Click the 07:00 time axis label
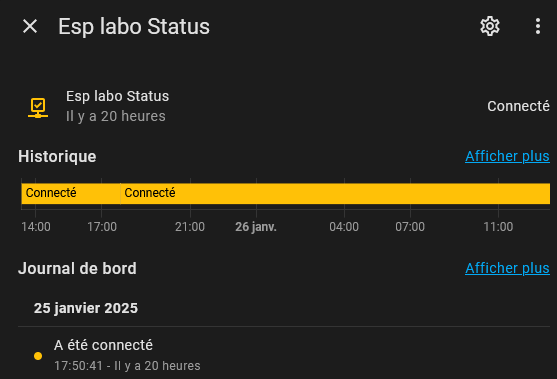 pos(410,227)
